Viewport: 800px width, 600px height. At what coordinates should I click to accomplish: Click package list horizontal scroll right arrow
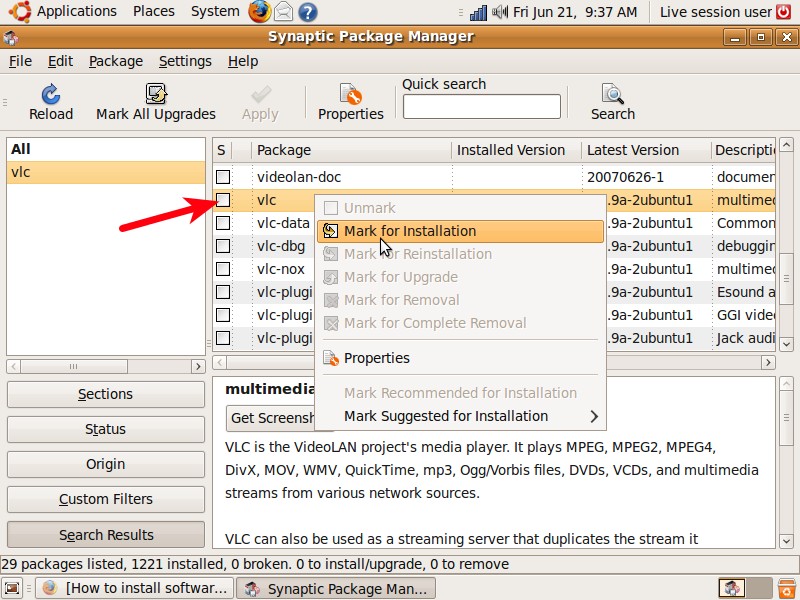[768, 362]
